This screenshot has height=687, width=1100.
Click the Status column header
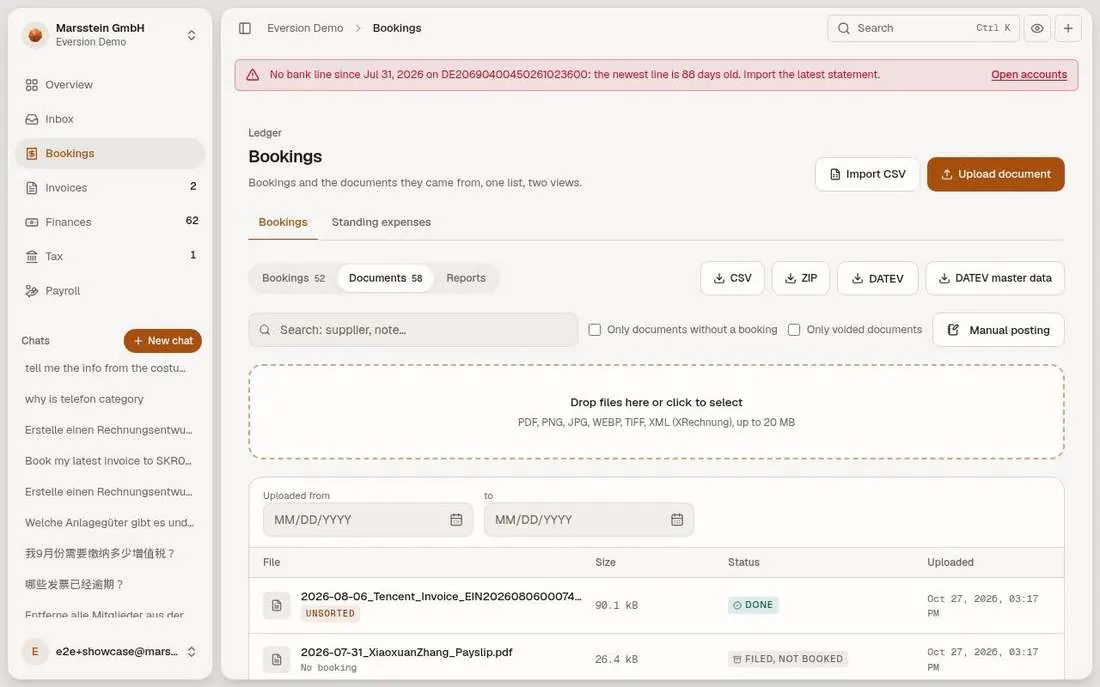[x=744, y=562]
